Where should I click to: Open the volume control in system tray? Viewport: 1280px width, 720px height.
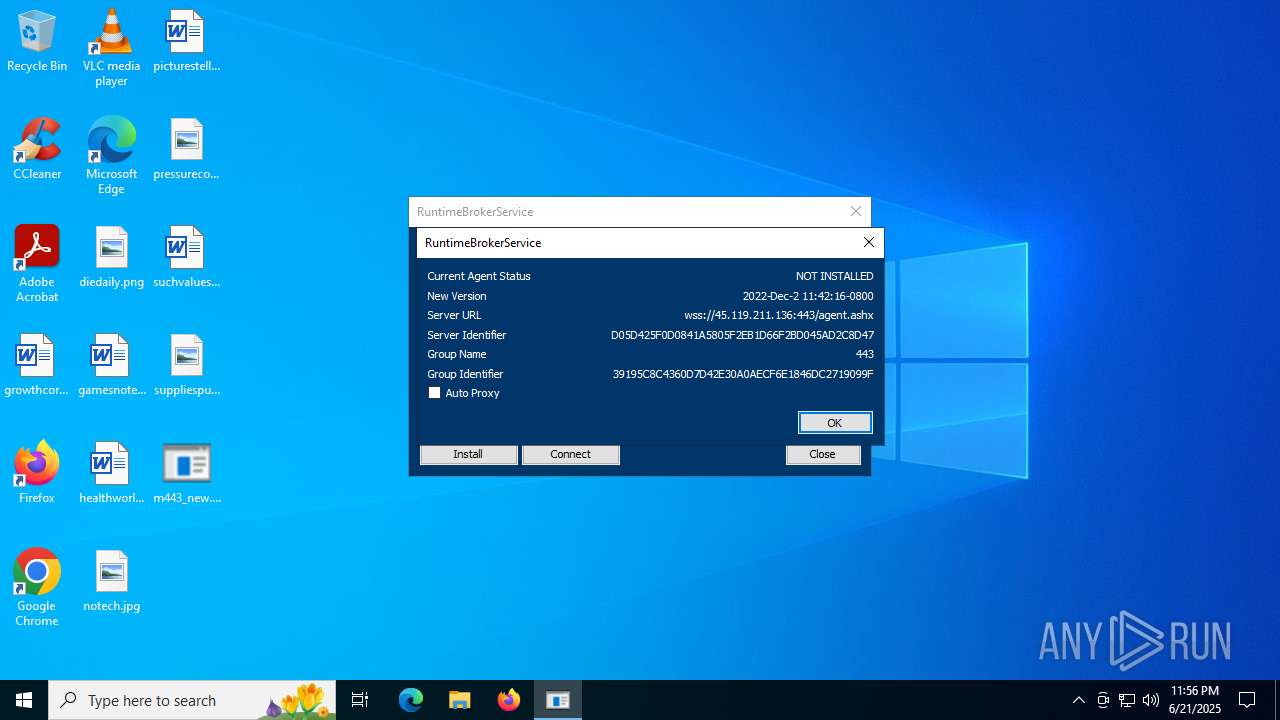point(1151,700)
